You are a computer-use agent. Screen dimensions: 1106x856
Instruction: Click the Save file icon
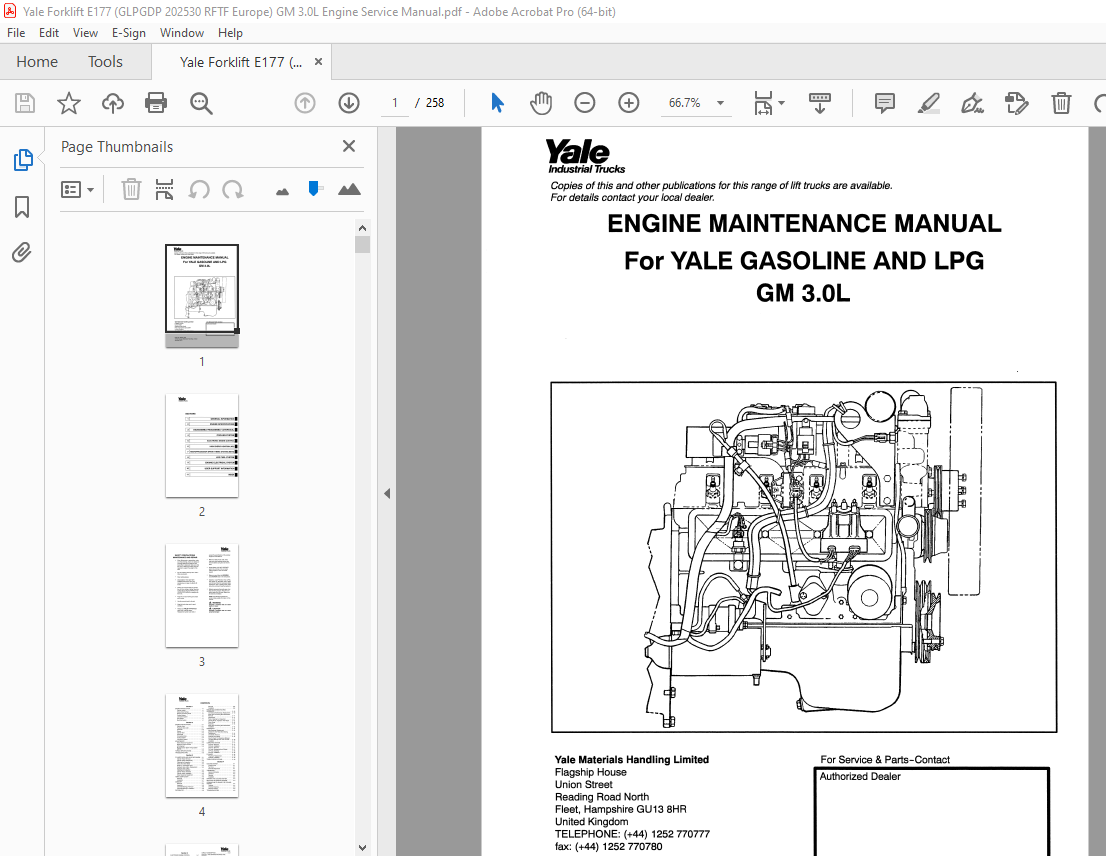coord(25,103)
